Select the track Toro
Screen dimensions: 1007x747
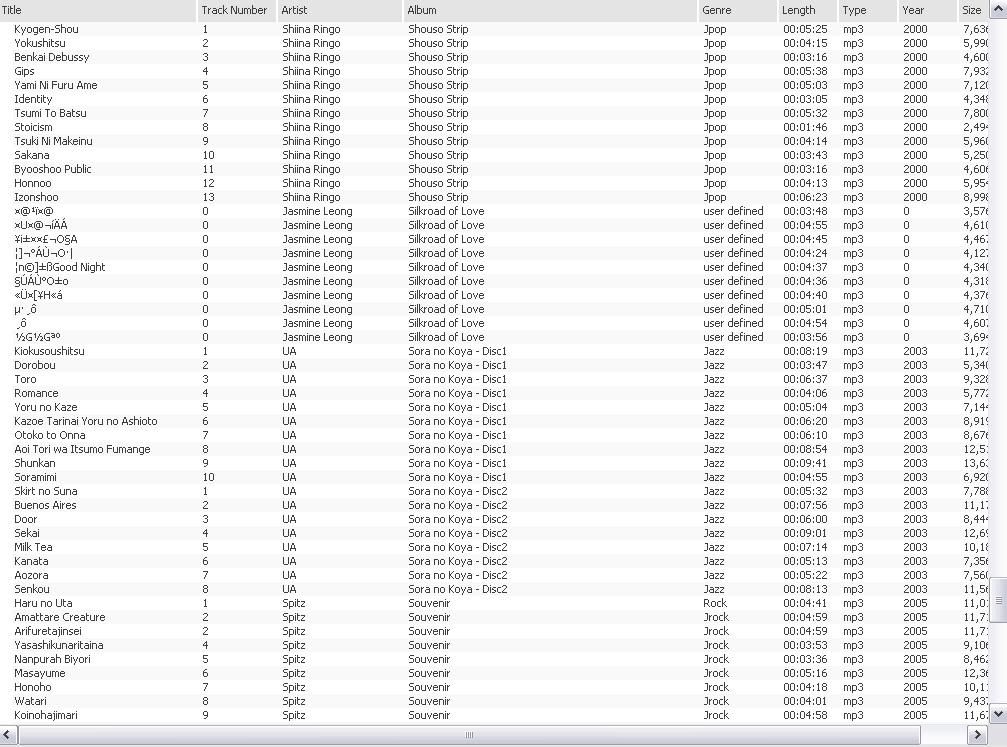[x=25, y=380]
